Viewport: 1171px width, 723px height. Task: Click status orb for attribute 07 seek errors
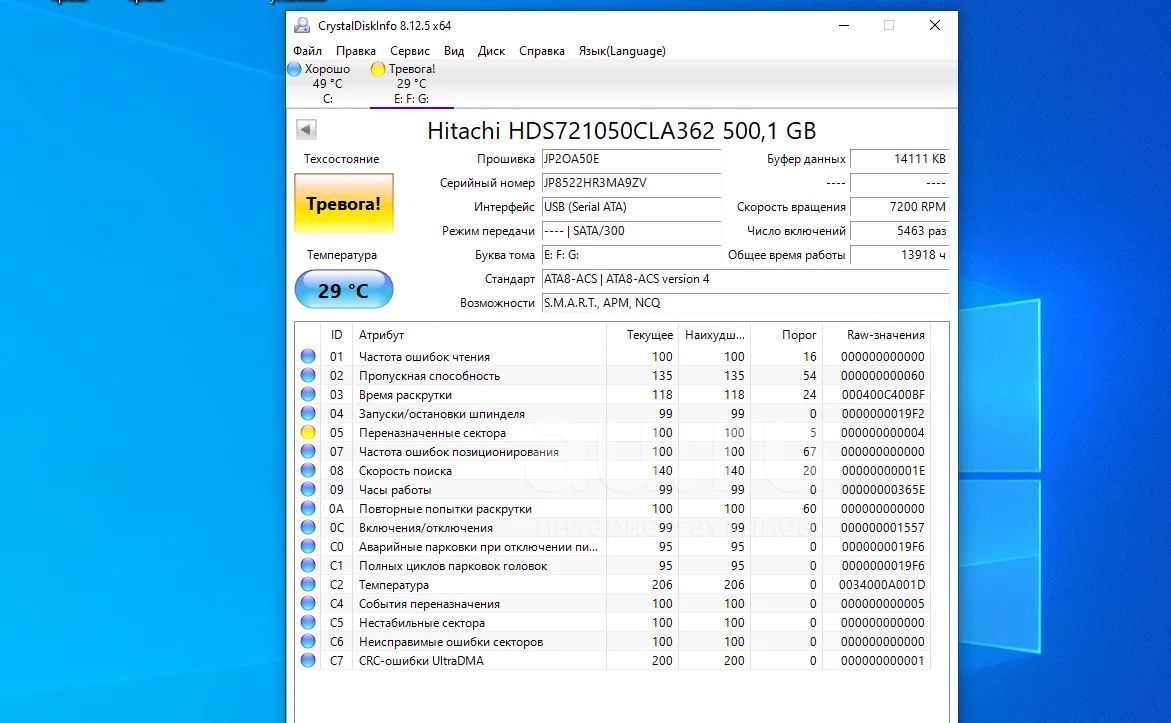click(308, 451)
